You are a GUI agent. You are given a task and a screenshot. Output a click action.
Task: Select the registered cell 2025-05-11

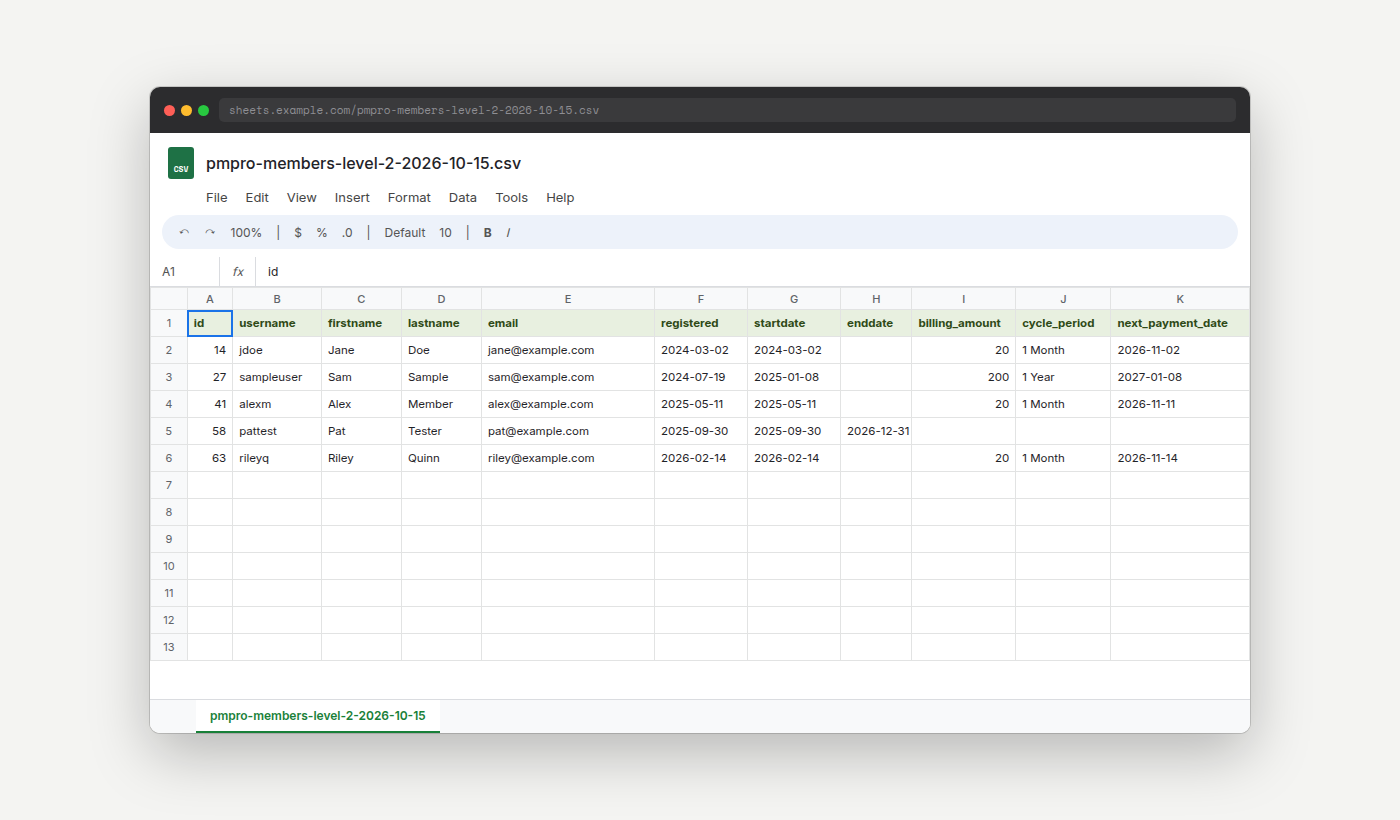click(701, 404)
